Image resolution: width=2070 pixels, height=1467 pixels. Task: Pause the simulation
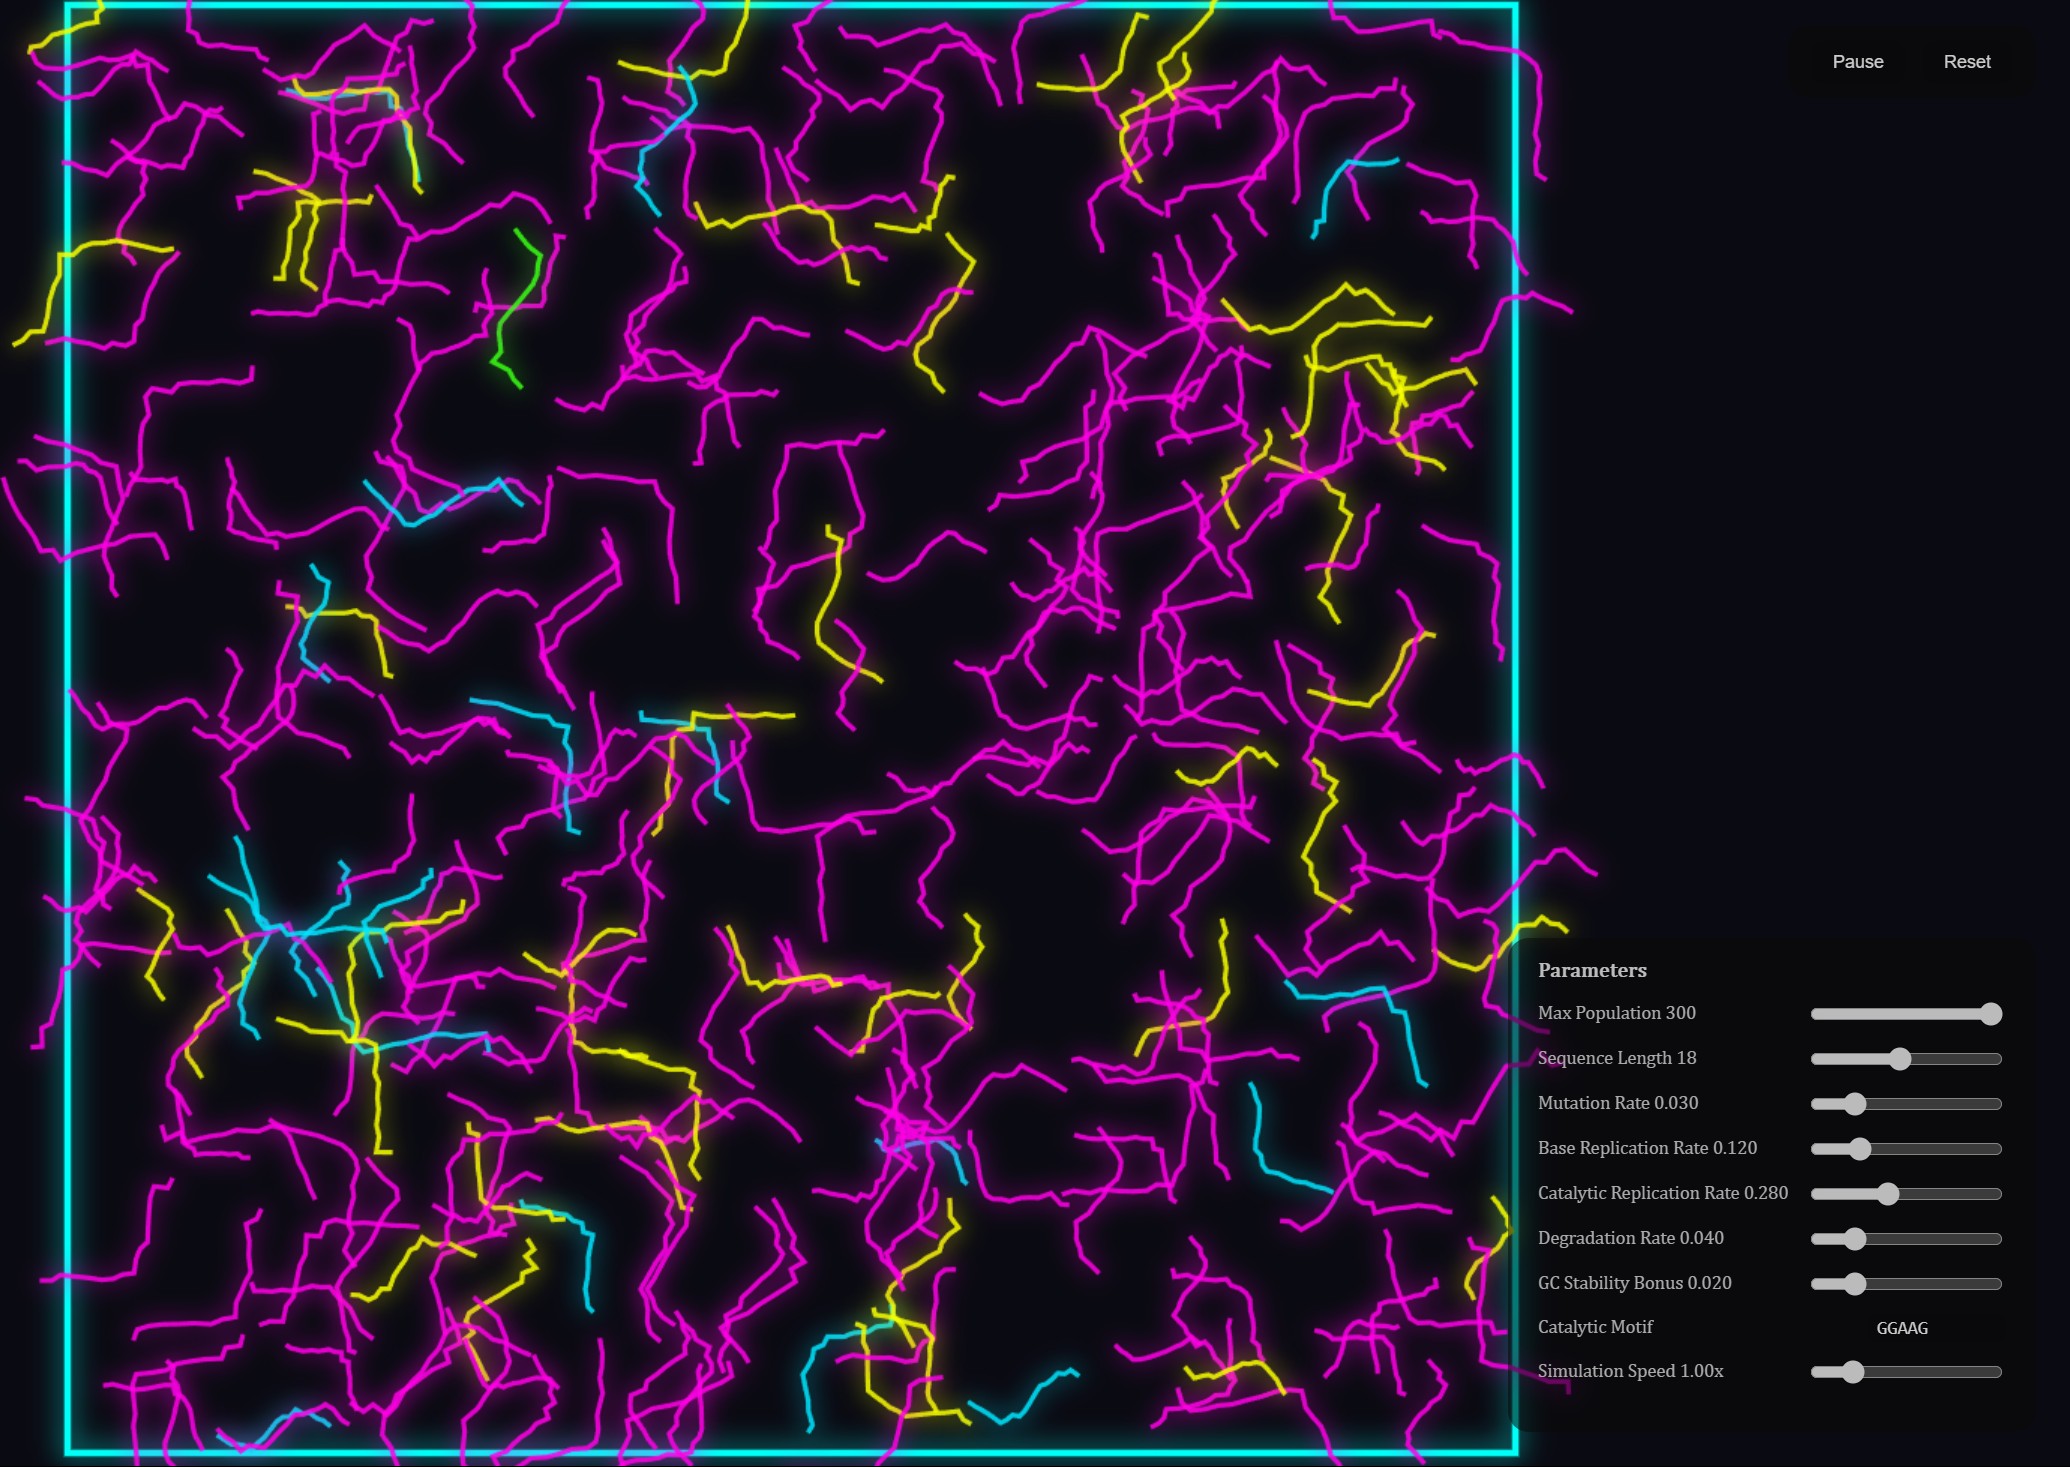pyautogui.click(x=1857, y=62)
